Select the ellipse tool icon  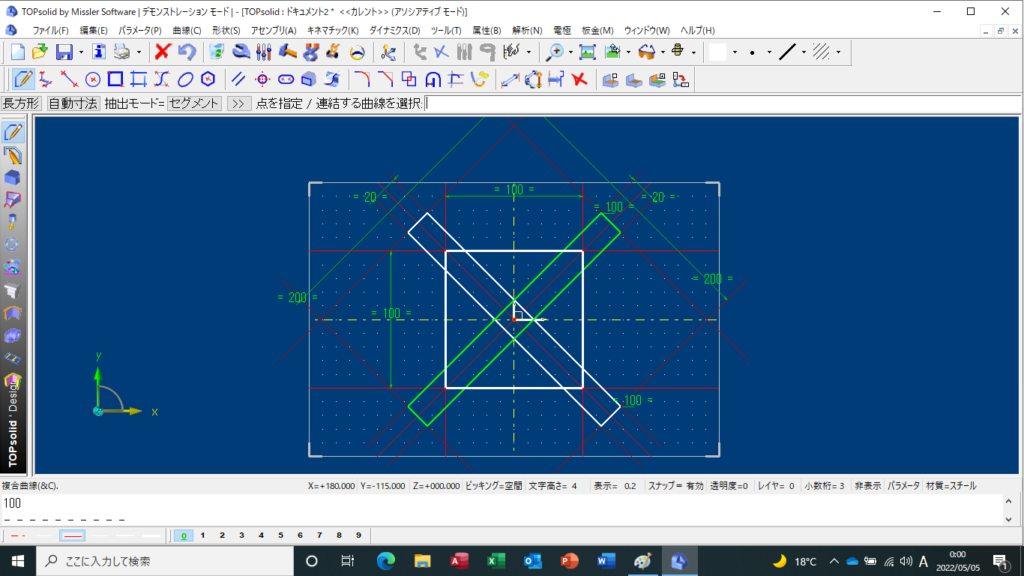[x=185, y=80]
